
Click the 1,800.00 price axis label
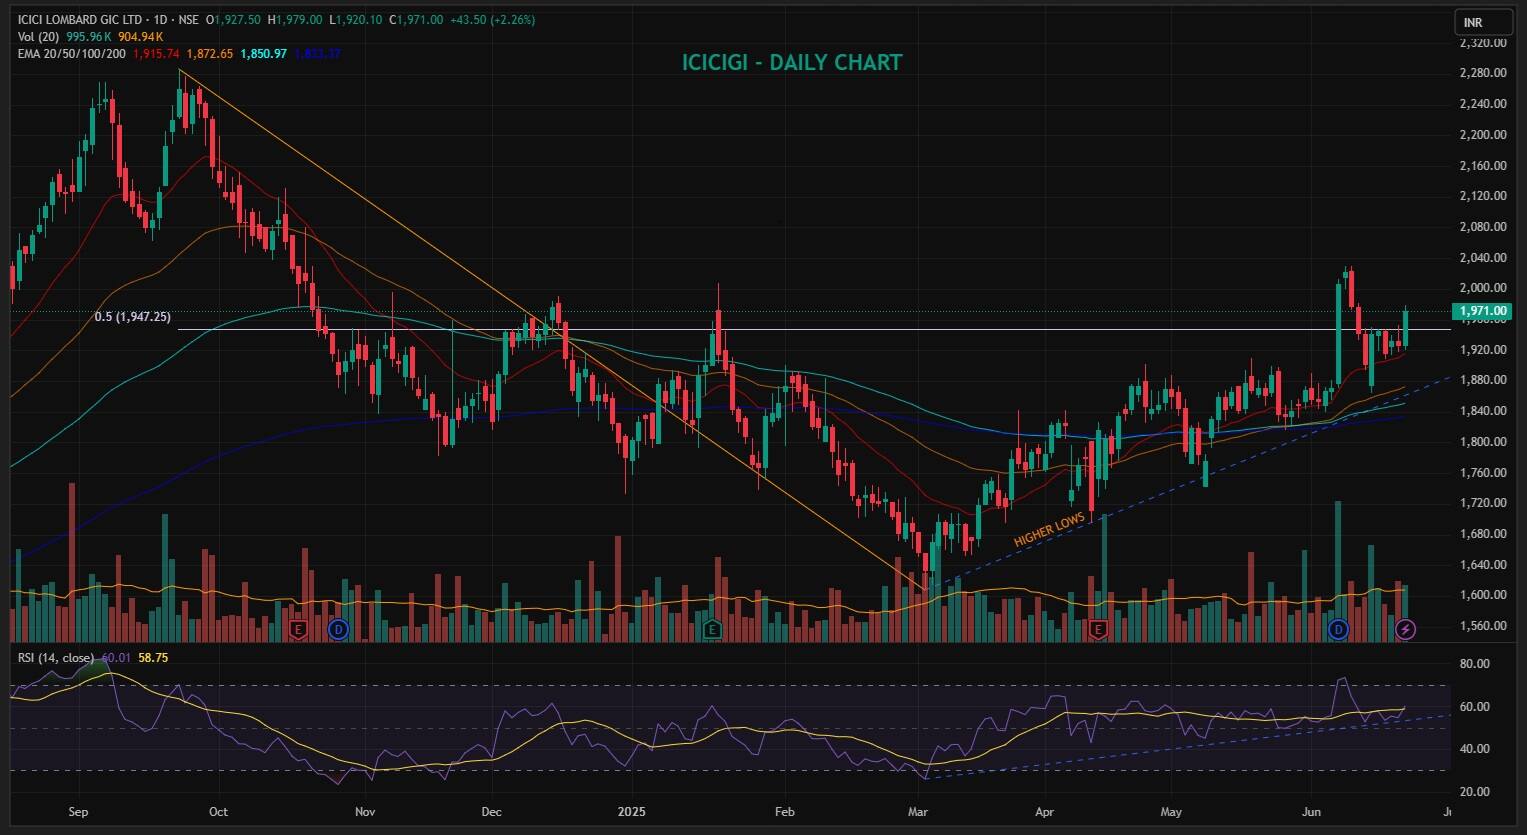point(1483,442)
